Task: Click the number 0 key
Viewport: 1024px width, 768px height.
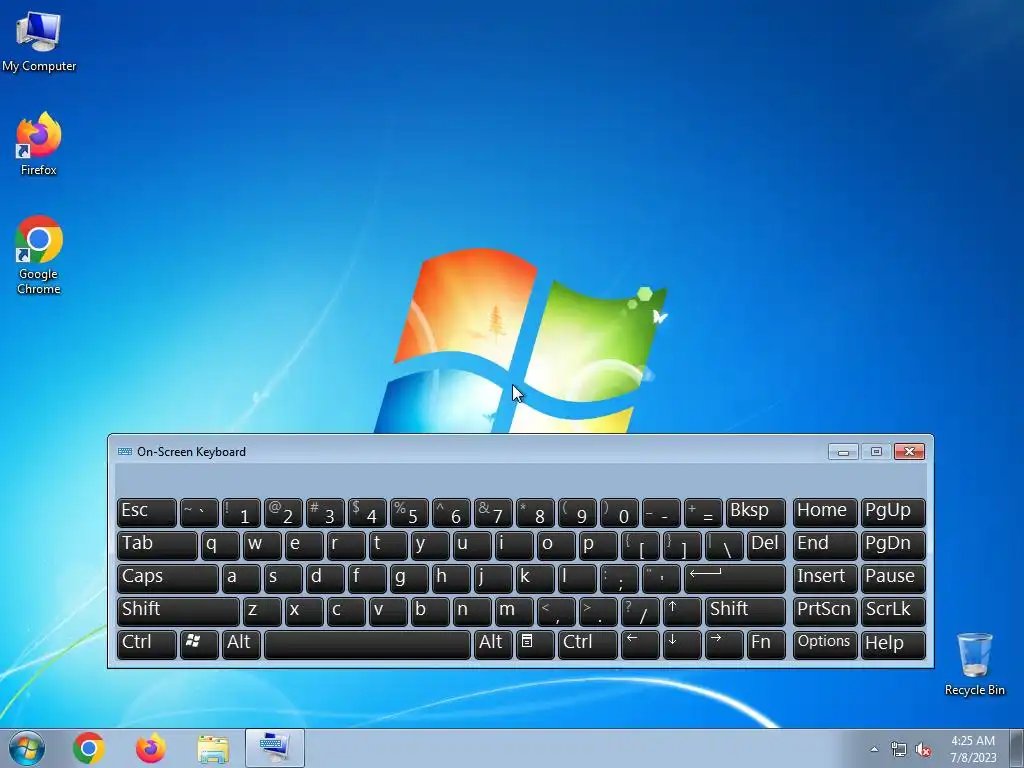Action: tap(618, 513)
